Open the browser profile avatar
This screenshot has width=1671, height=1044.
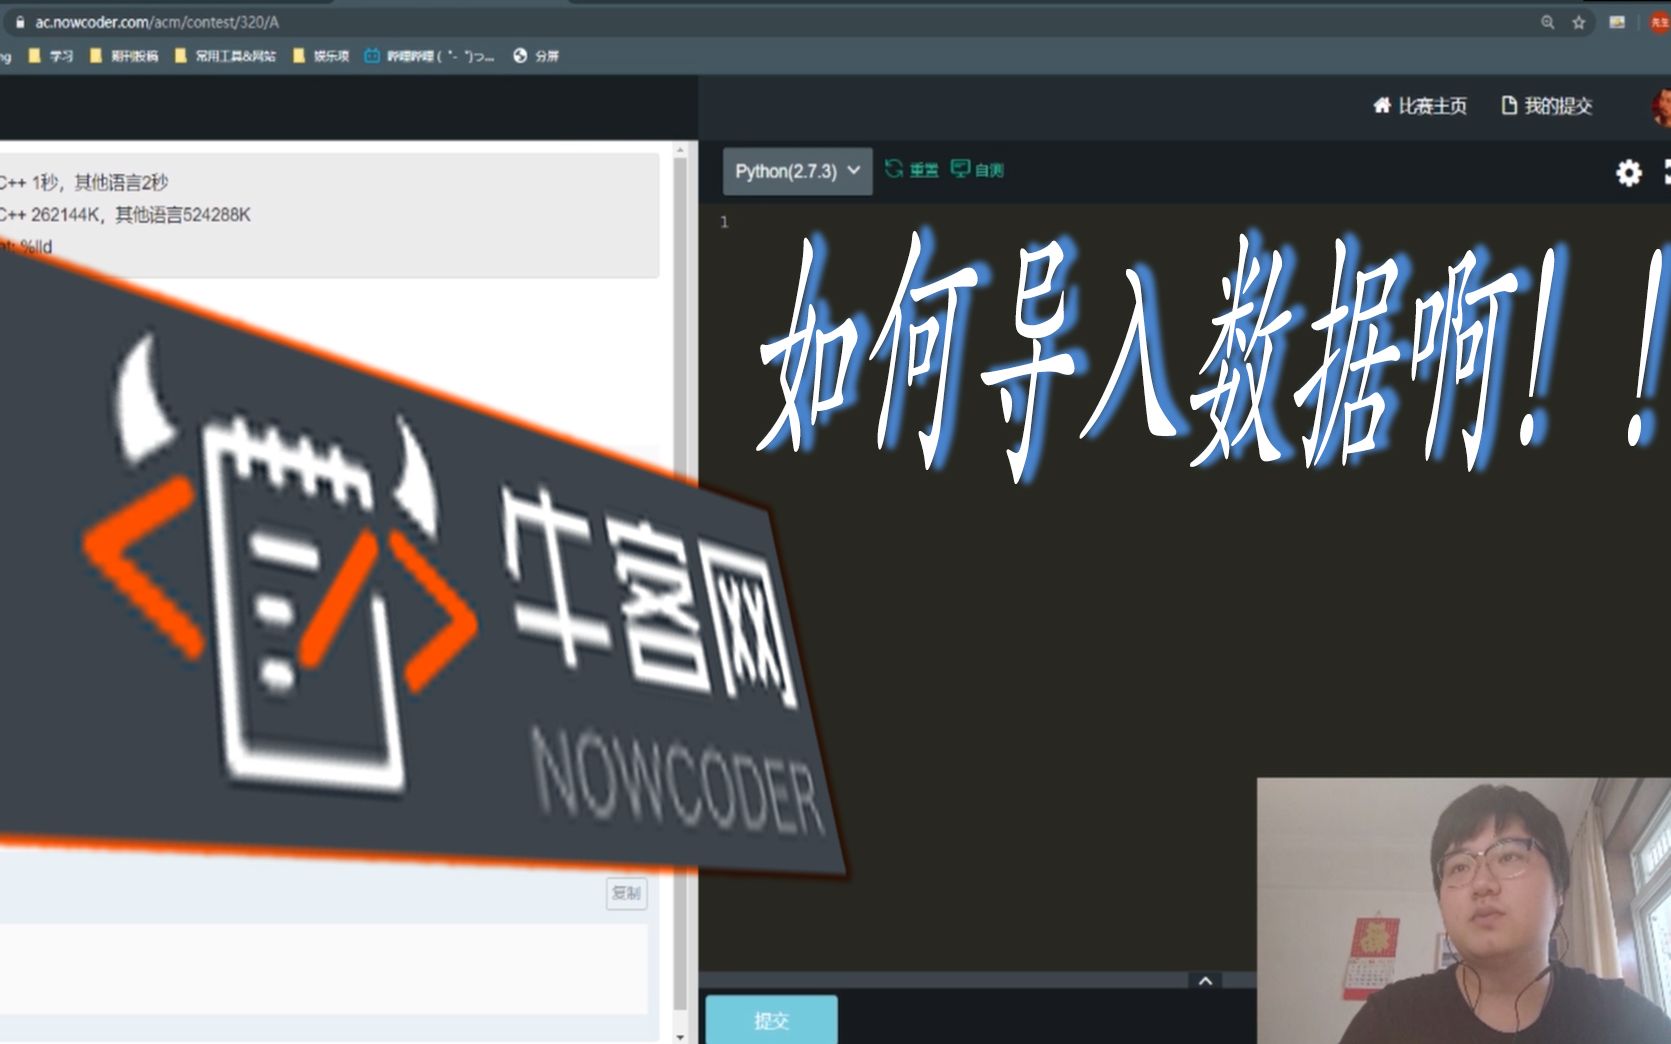coord(1659,22)
